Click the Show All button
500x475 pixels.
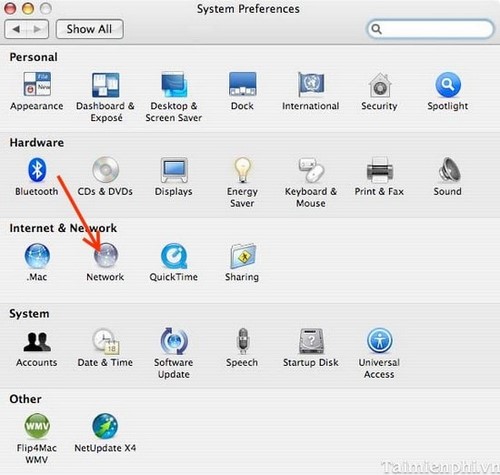(x=90, y=29)
